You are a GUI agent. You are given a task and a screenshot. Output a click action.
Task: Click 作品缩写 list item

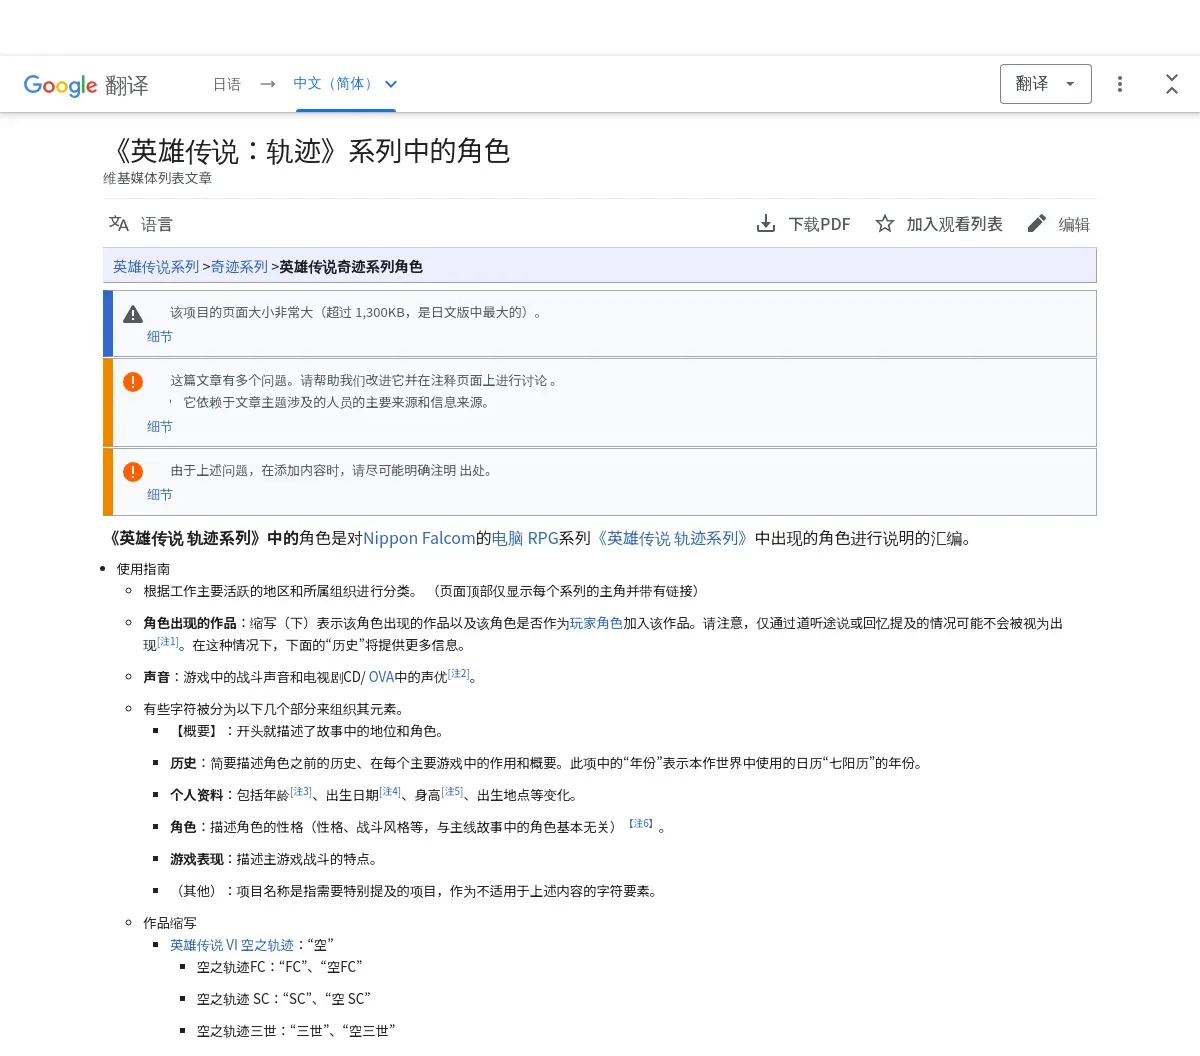click(x=170, y=923)
